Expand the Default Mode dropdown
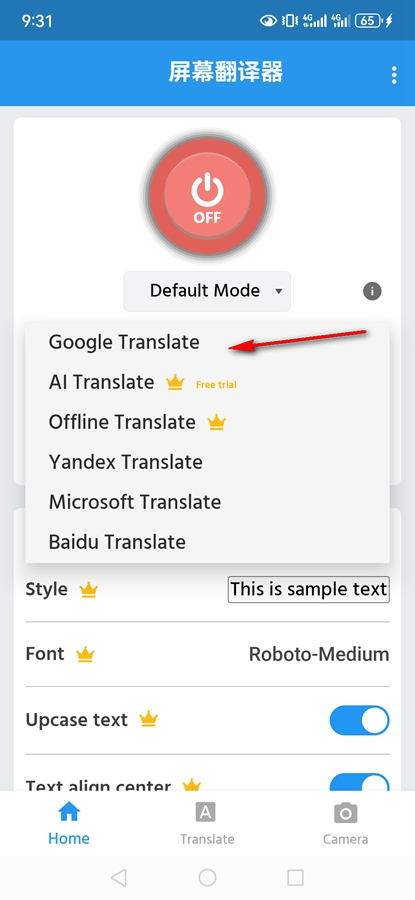The image size is (415, 900). (207, 291)
